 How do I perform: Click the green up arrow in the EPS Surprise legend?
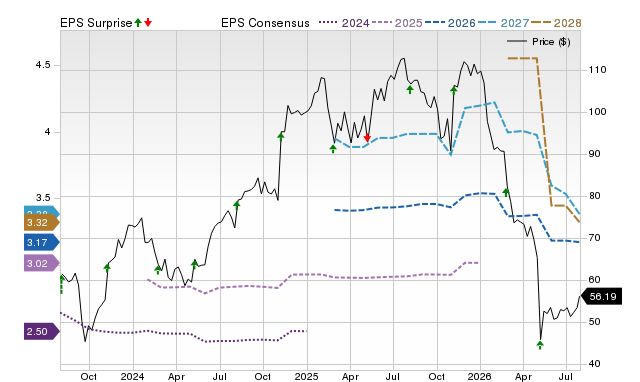point(138,23)
